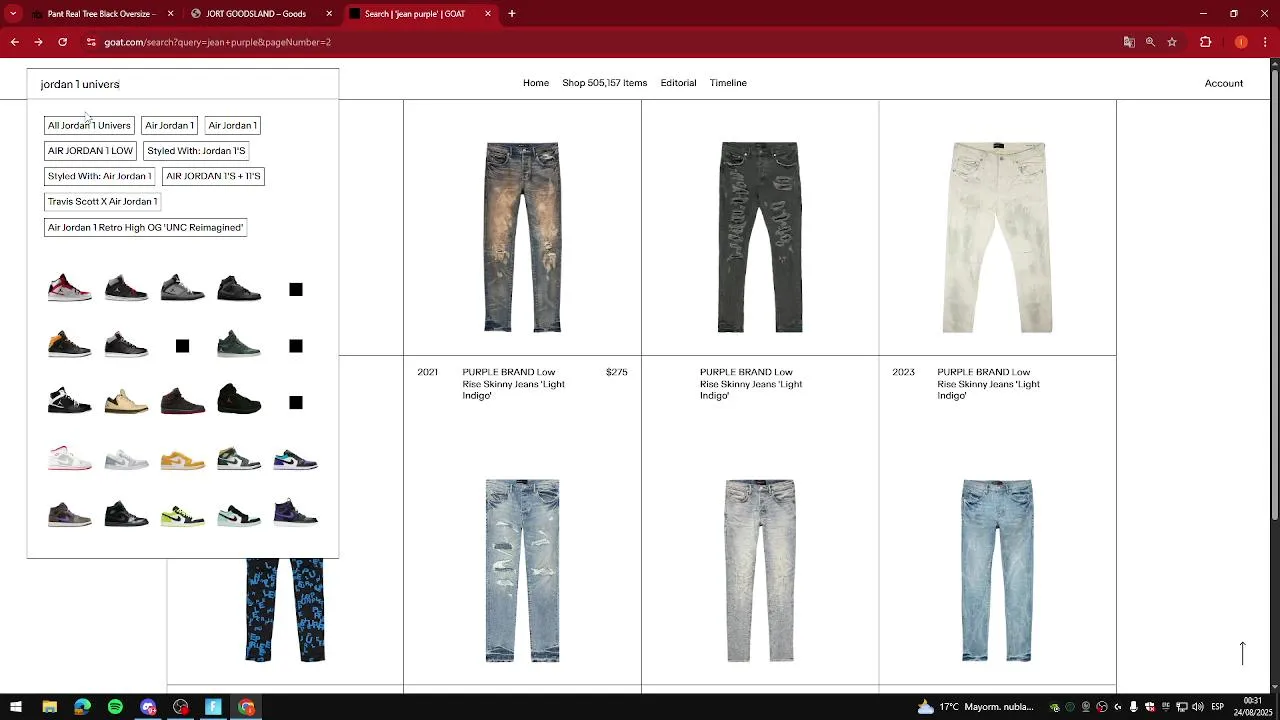
Task: Open site information icon in address bar
Action: point(91,42)
